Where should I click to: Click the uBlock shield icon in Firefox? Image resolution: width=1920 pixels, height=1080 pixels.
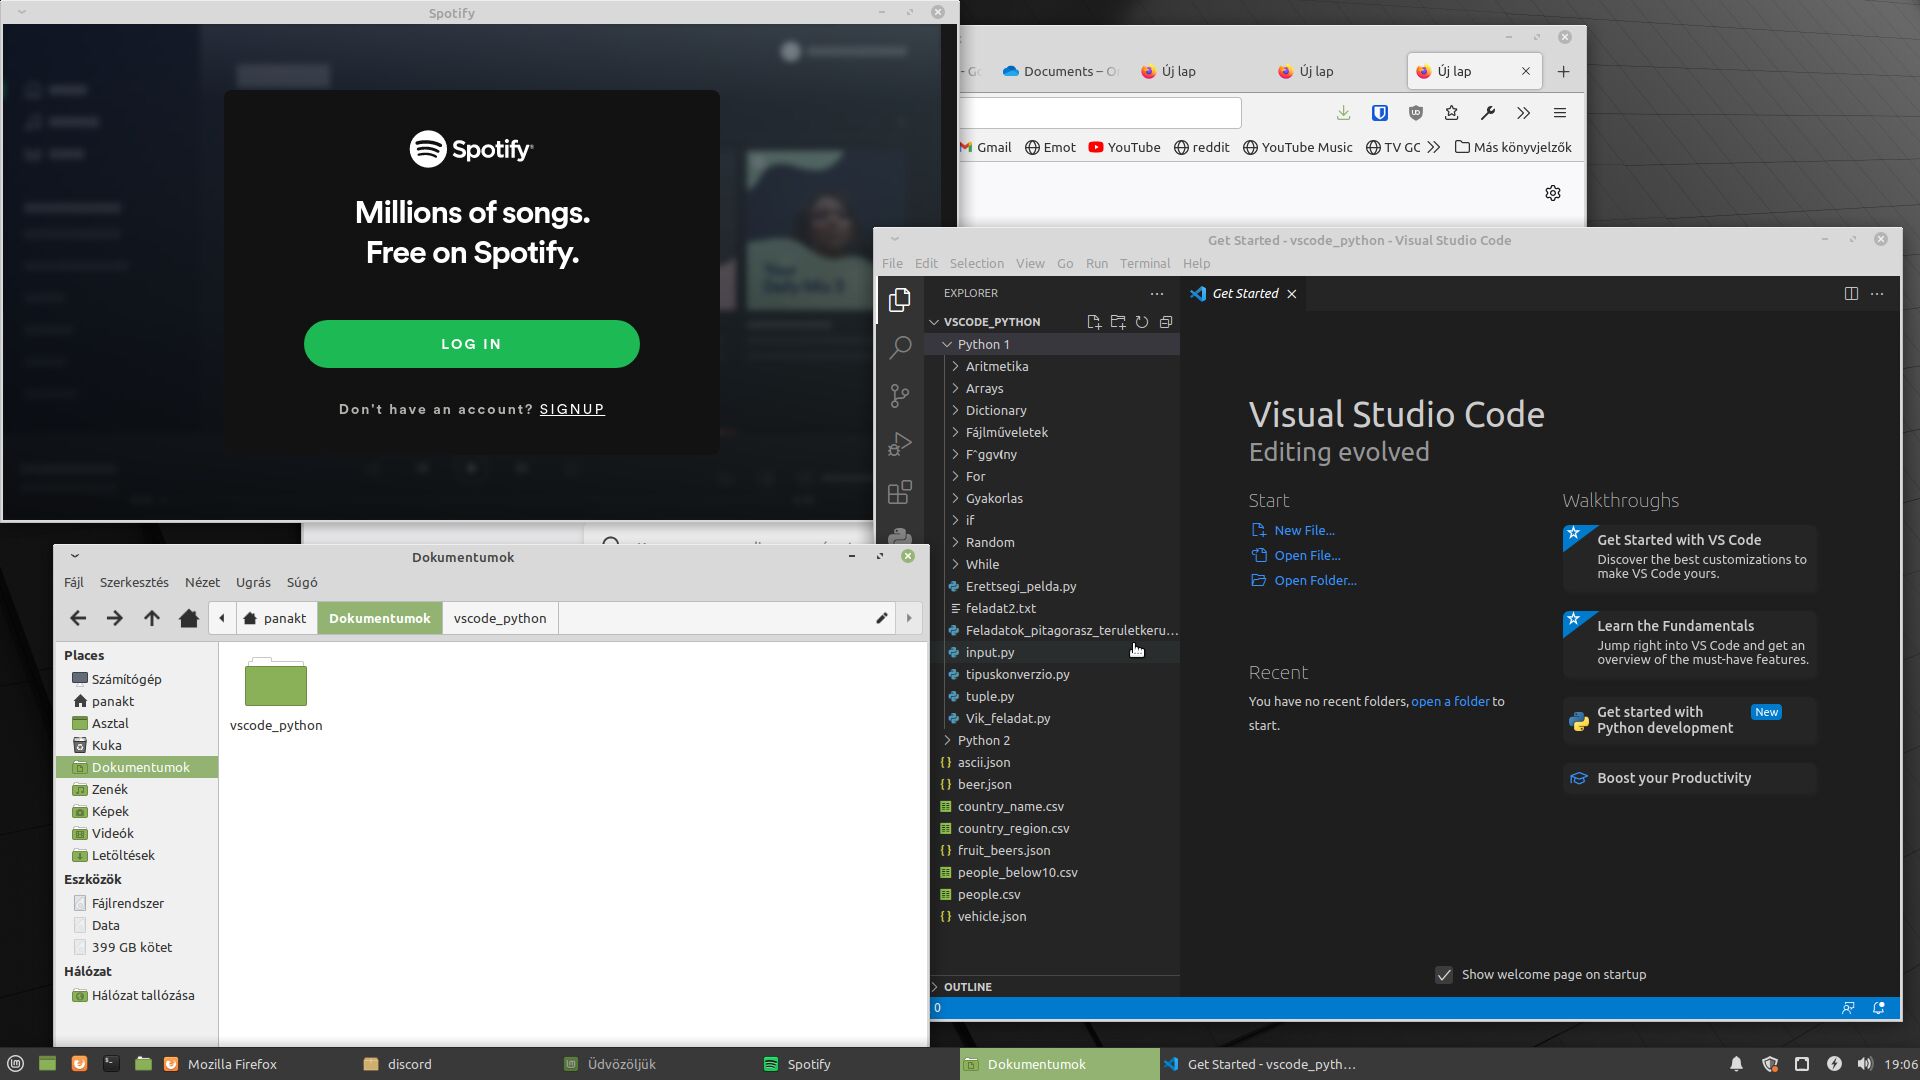1415,113
